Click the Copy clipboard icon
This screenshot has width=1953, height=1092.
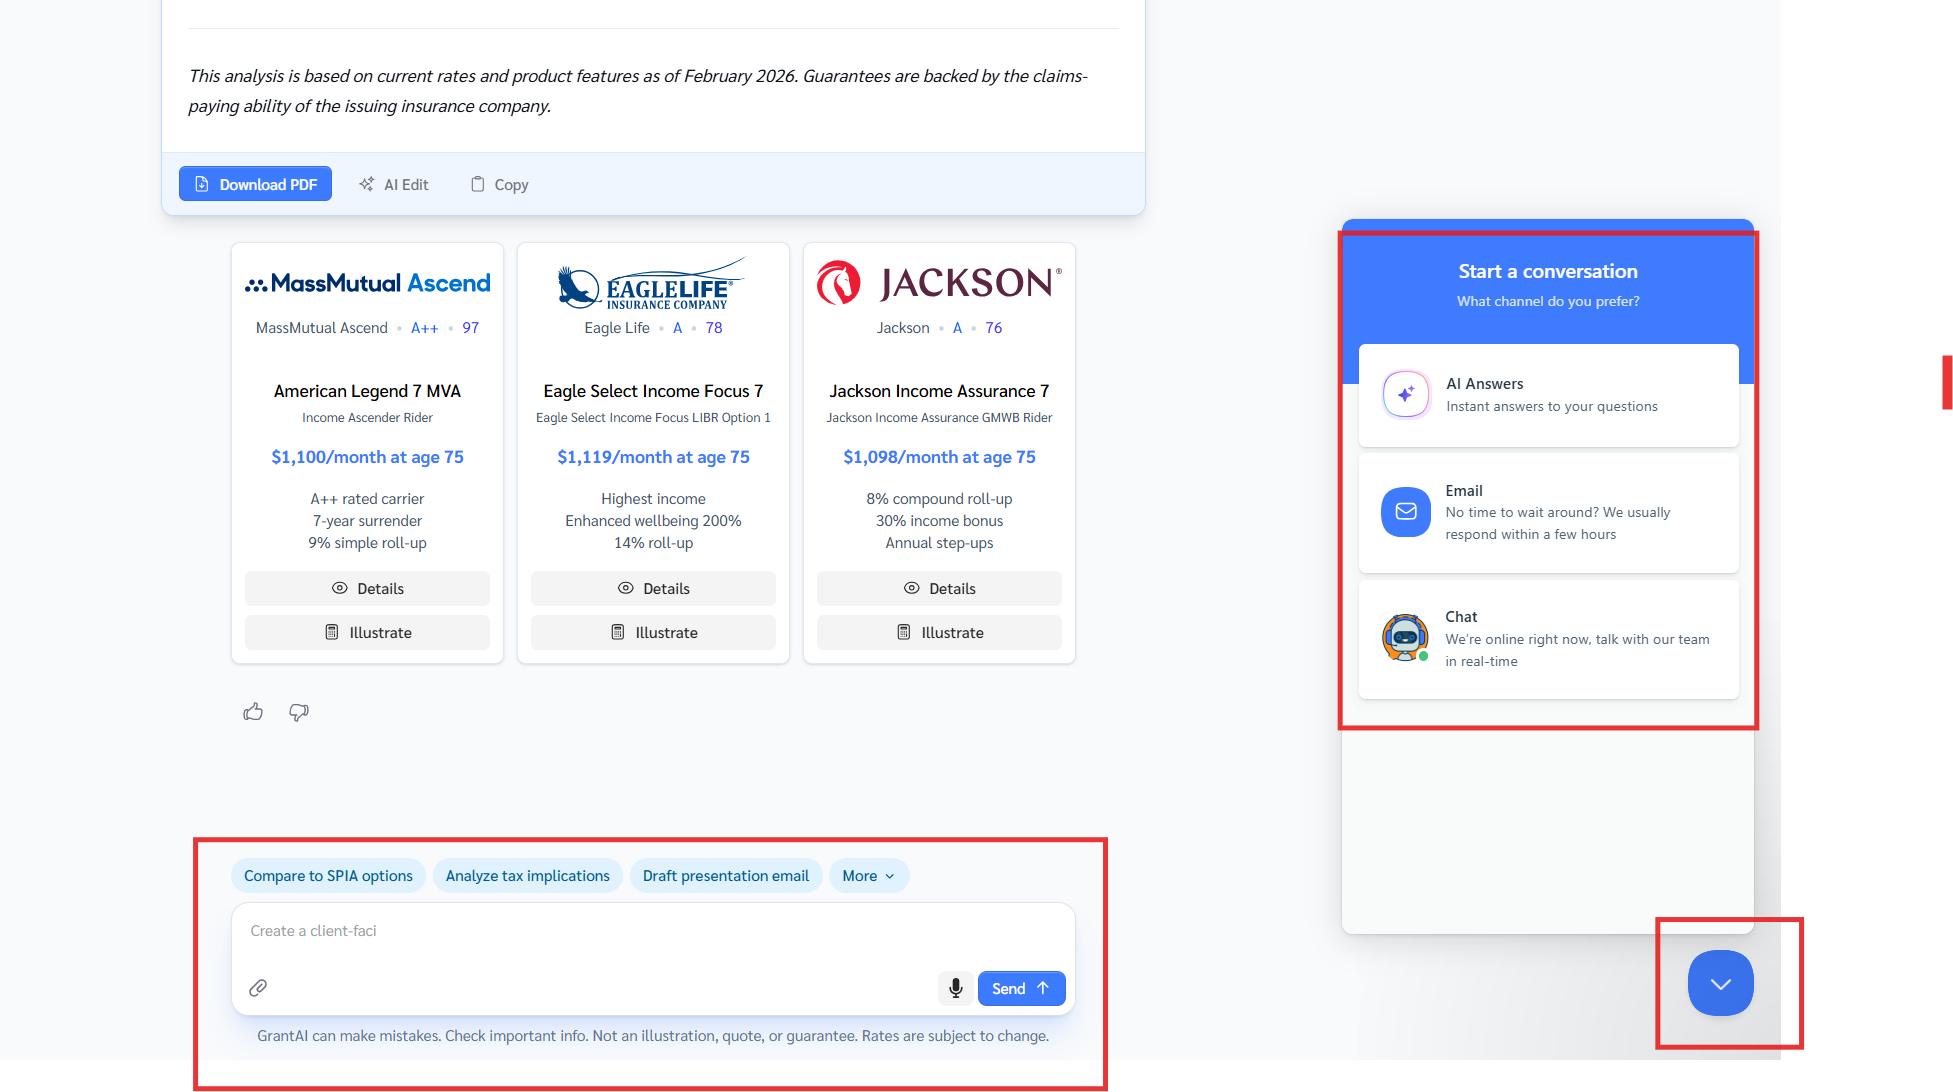click(x=478, y=184)
